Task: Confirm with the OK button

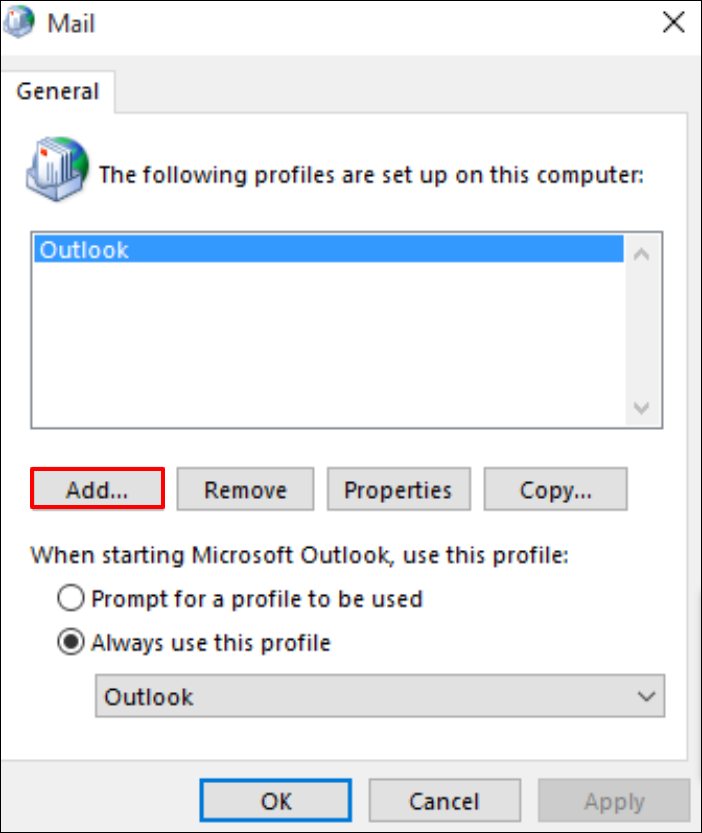Action: click(276, 801)
